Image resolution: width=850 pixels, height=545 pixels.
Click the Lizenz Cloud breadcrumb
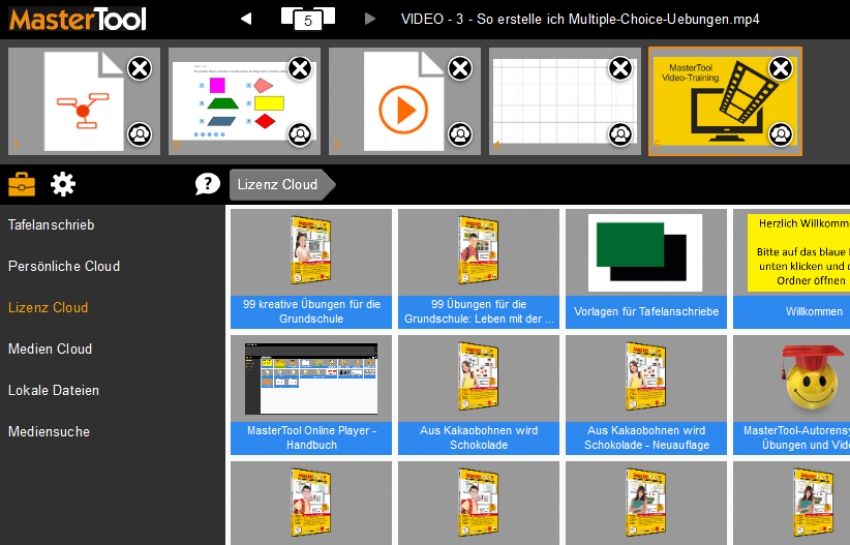(278, 184)
